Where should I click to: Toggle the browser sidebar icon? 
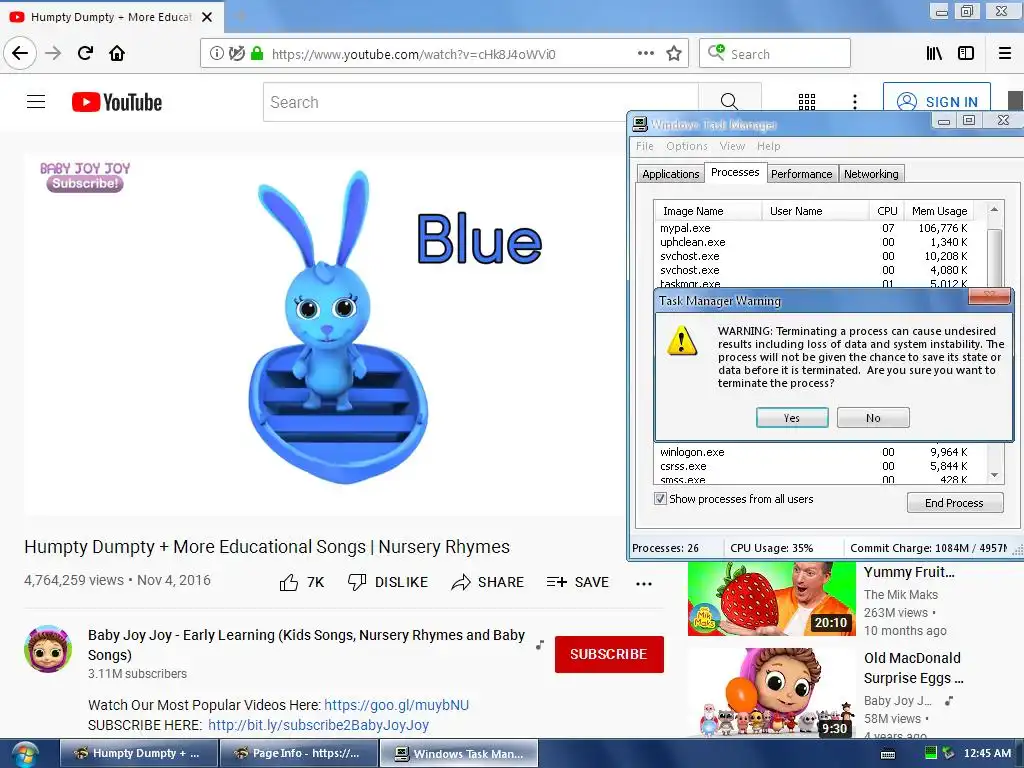pyautogui.click(x=966, y=54)
